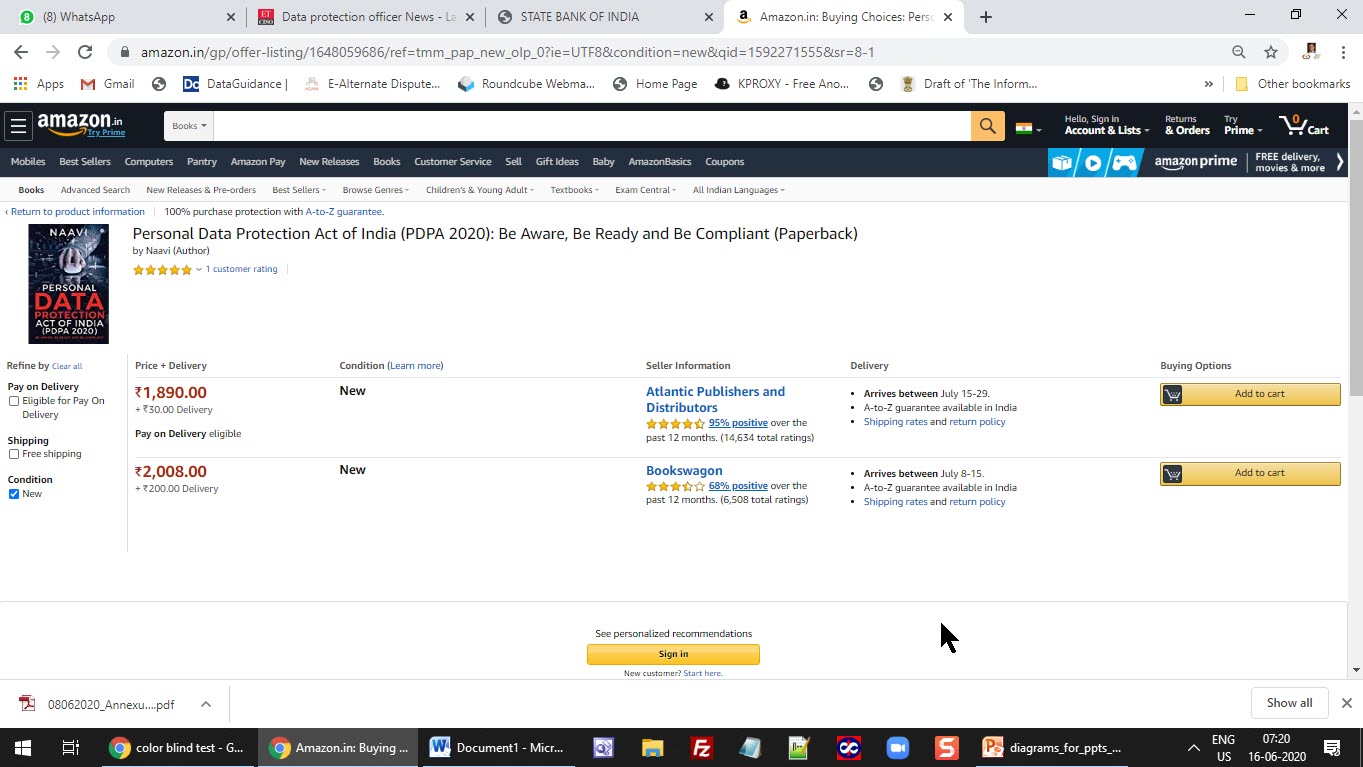Uncheck the New condition checkbox
The image size is (1363, 767).
pos(14,494)
